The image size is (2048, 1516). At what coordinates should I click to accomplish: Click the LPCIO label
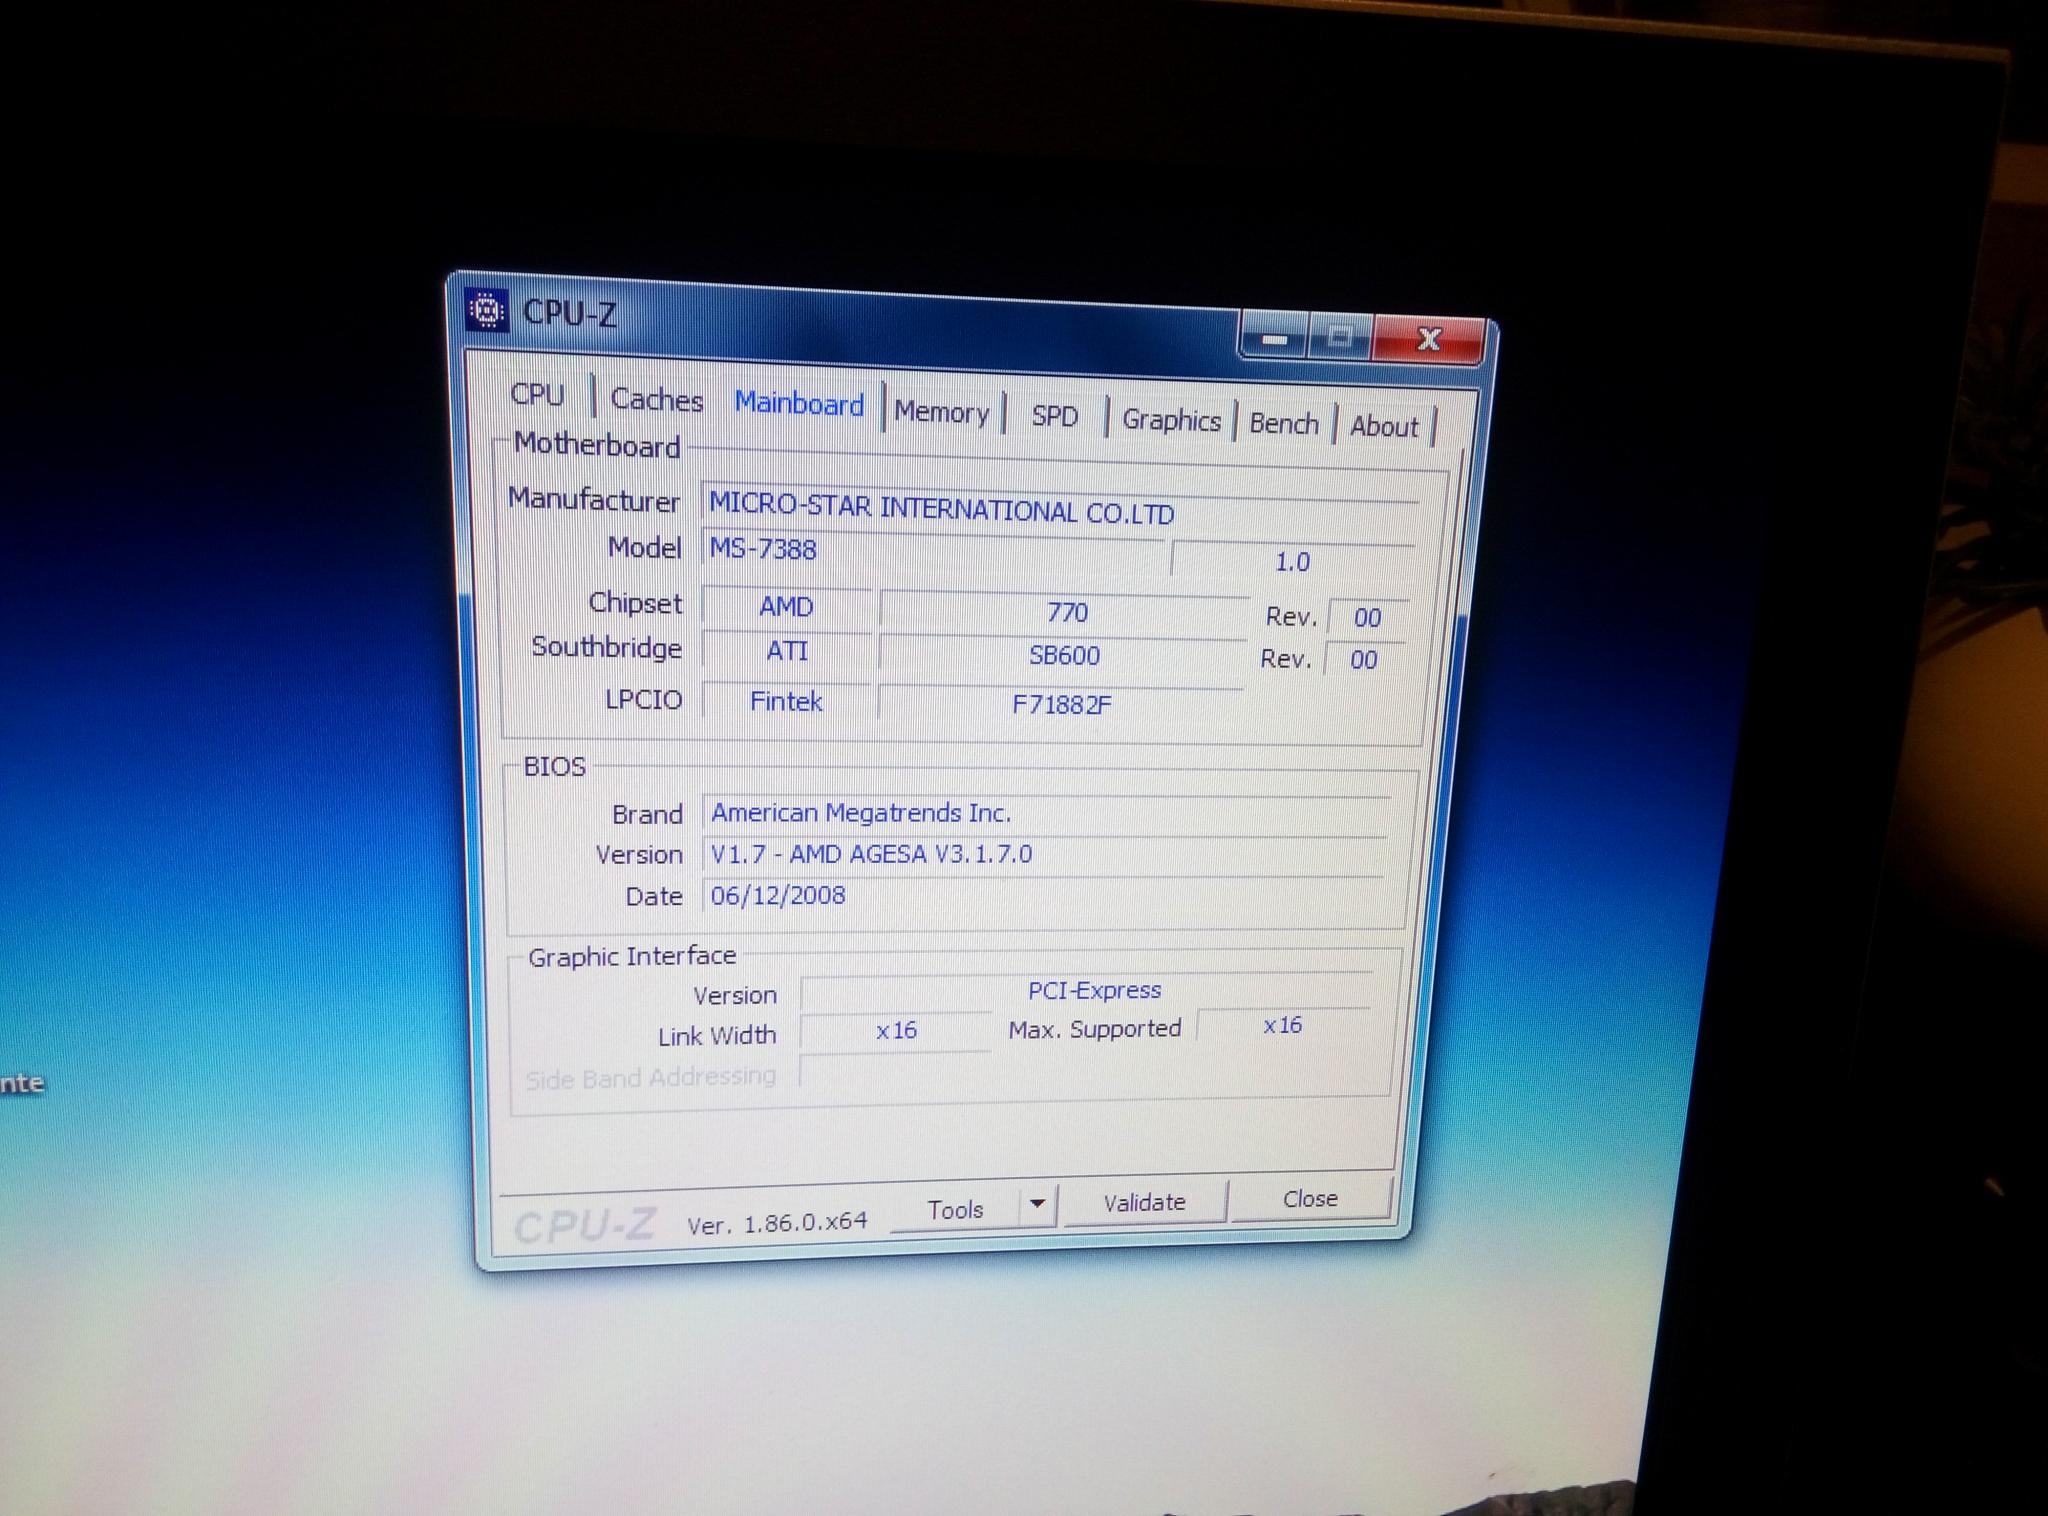tap(643, 699)
